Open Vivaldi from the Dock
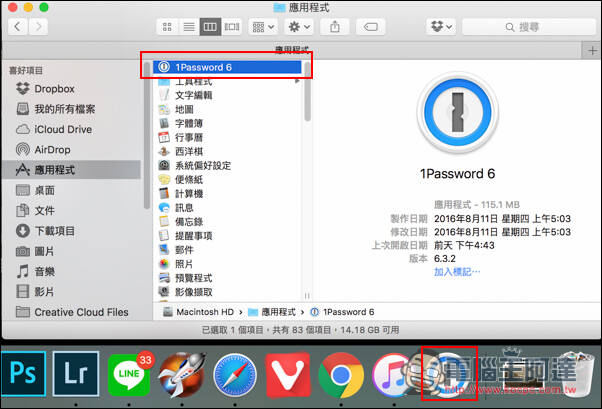This screenshot has height=409, width=602. tap(288, 375)
